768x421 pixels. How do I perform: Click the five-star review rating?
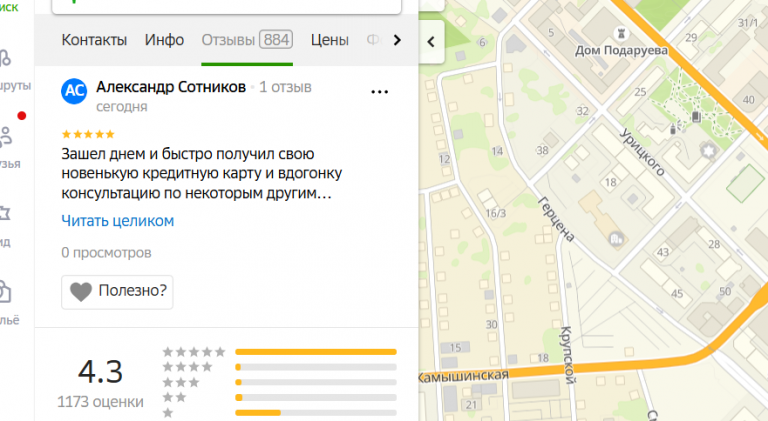tap(88, 134)
